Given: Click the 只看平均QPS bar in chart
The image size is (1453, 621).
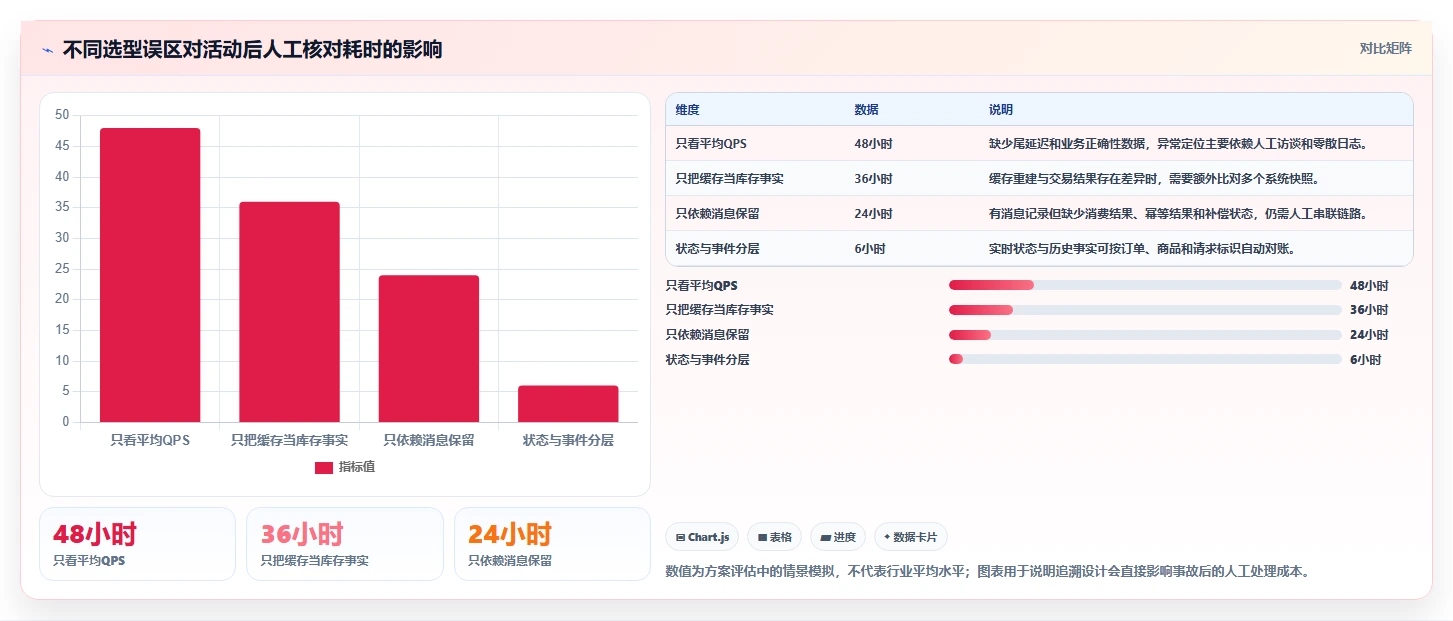Looking at the screenshot, I should point(150,275).
